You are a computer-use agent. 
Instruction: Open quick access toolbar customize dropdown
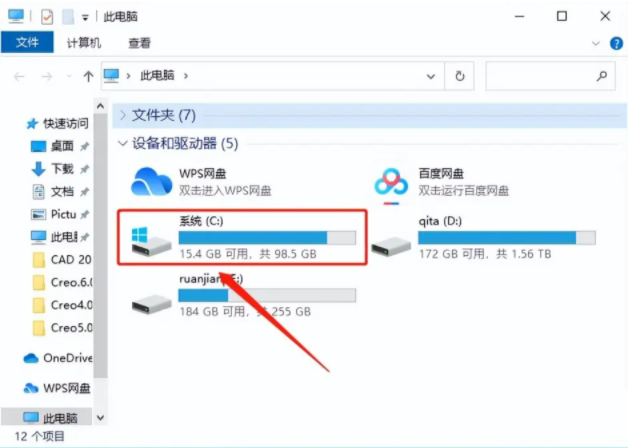pyautogui.click(x=85, y=18)
